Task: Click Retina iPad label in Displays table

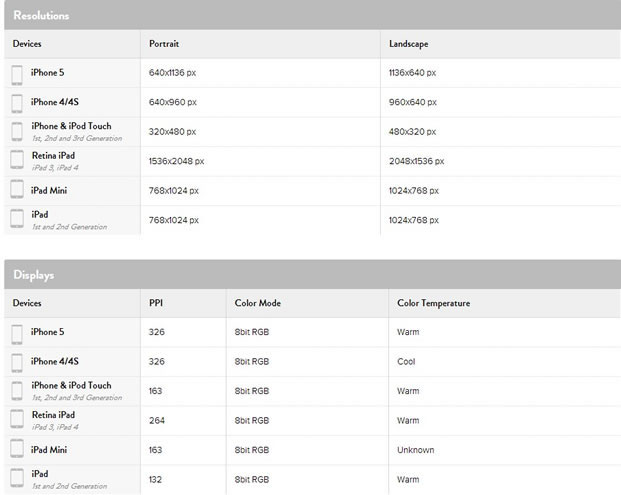Action: [53, 415]
